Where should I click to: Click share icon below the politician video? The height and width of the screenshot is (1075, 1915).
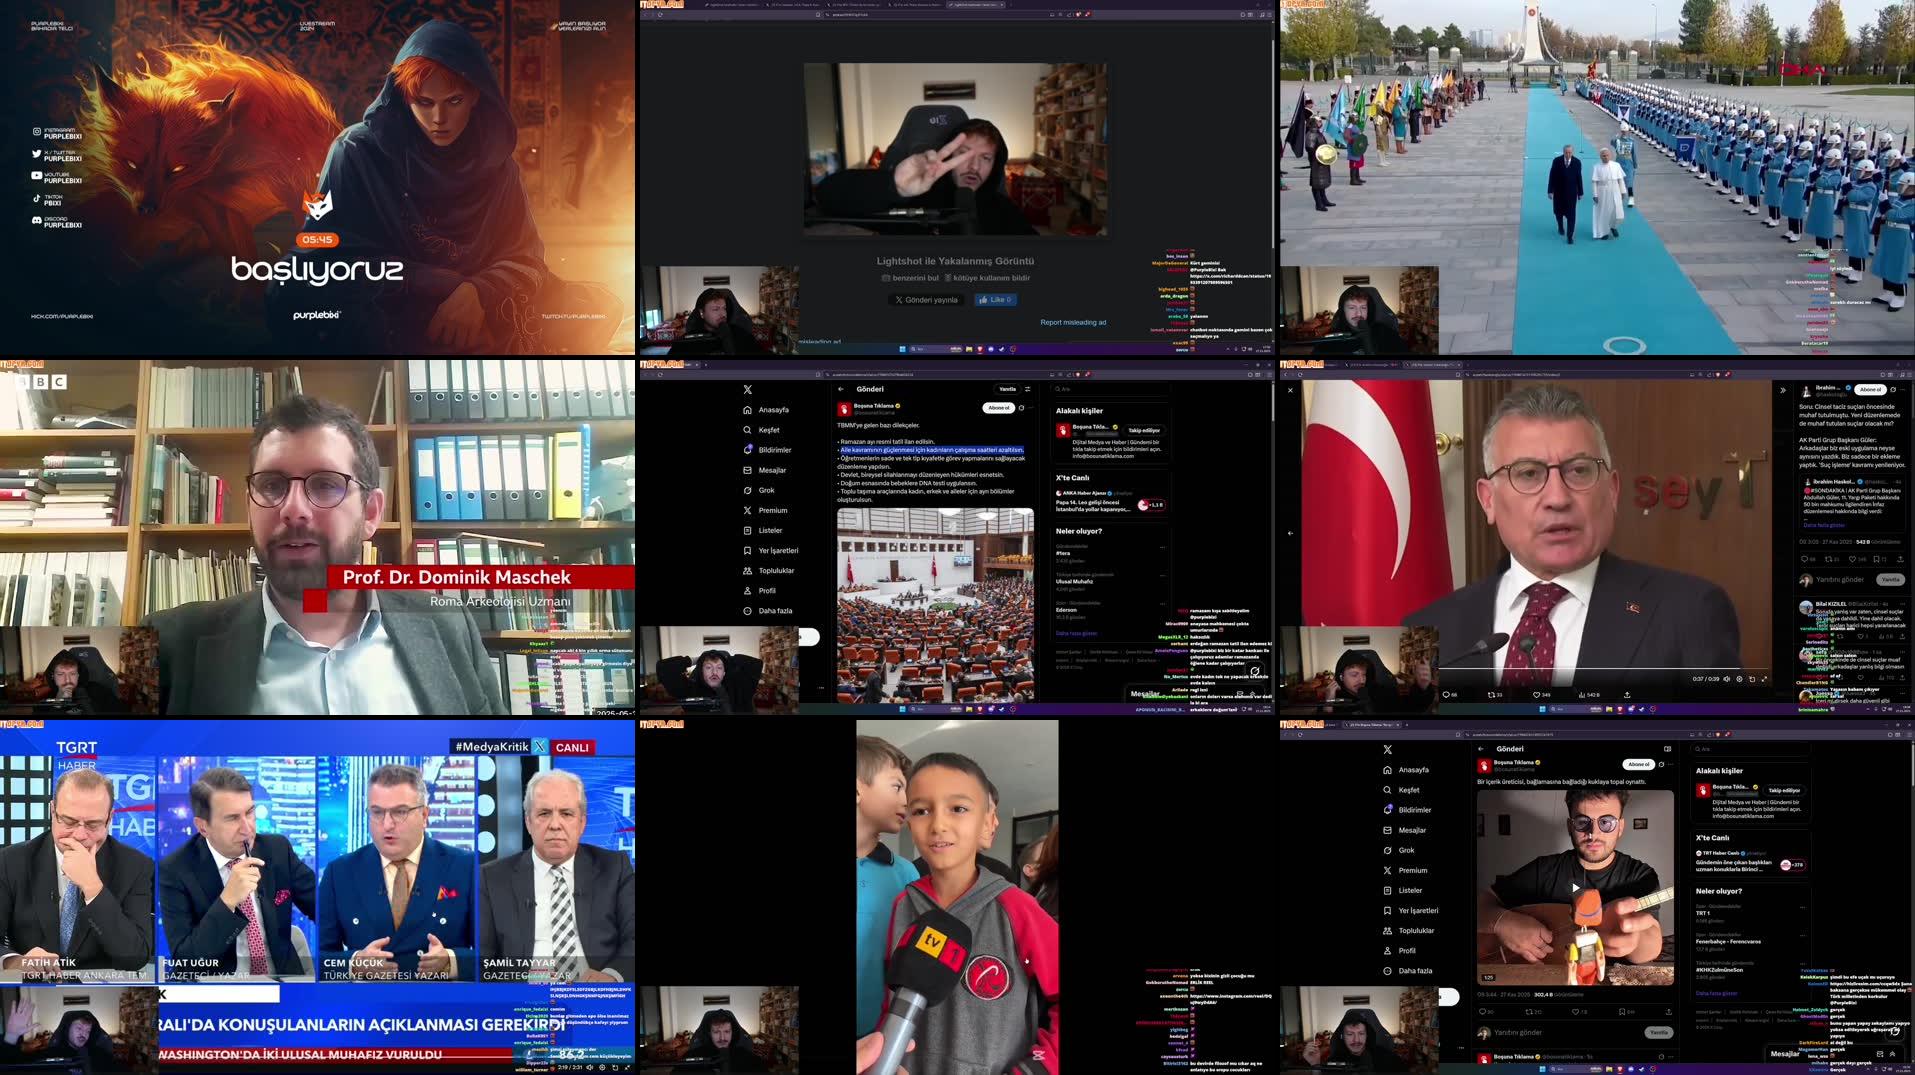1627,695
